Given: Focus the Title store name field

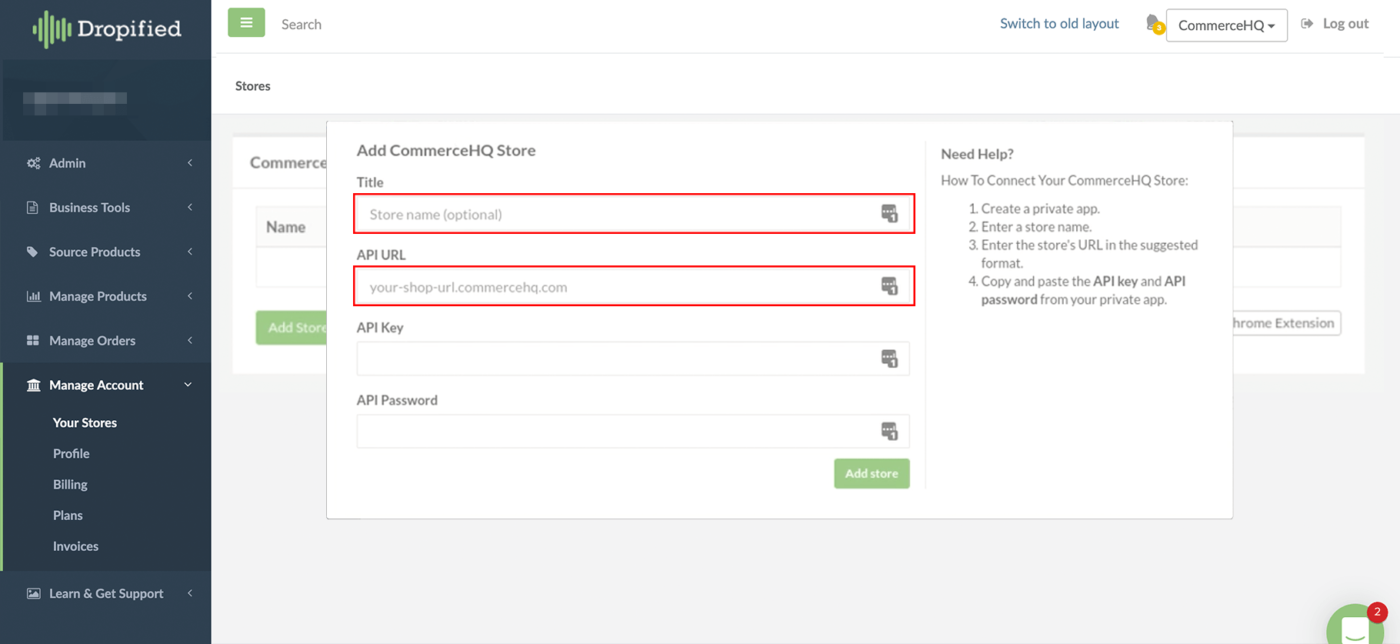Looking at the screenshot, I should [633, 214].
